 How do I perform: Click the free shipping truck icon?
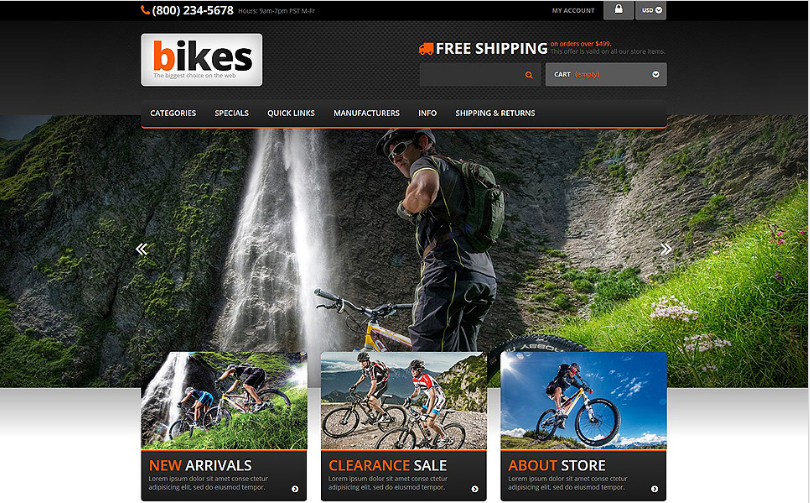coord(426,49)
